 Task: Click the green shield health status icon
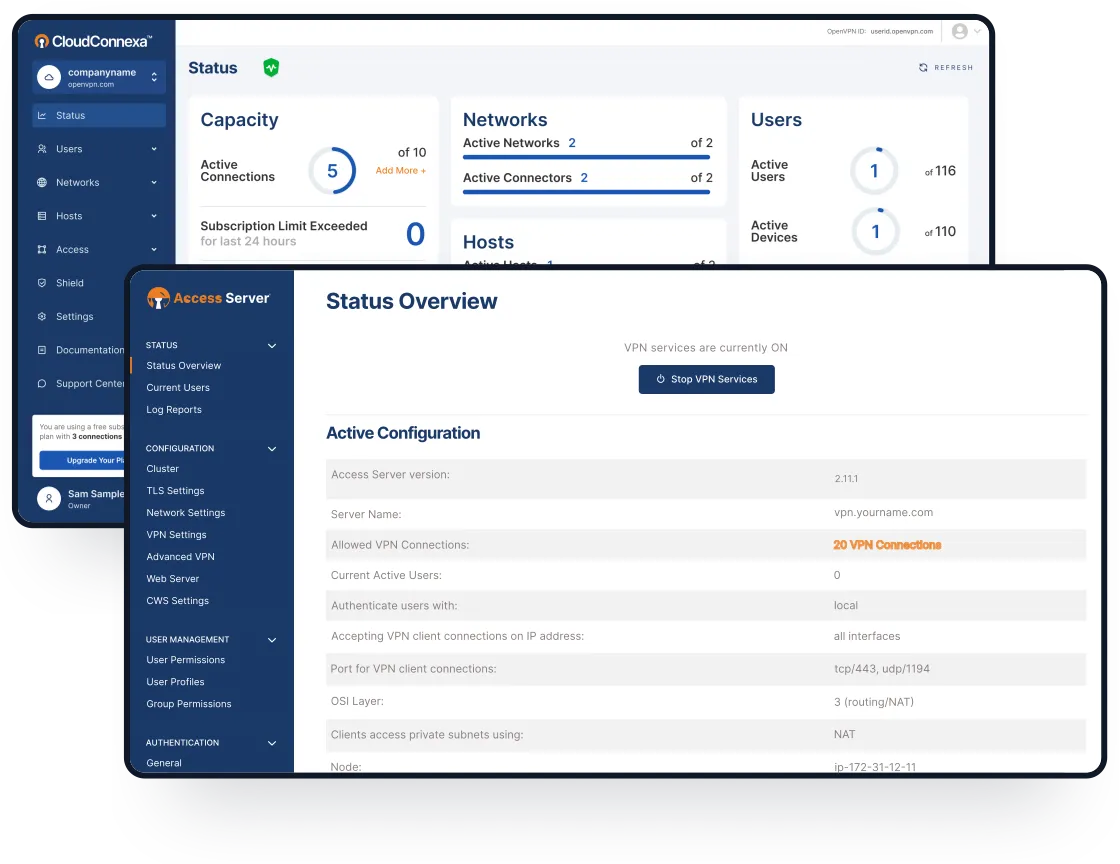click(x=271, y=68)
